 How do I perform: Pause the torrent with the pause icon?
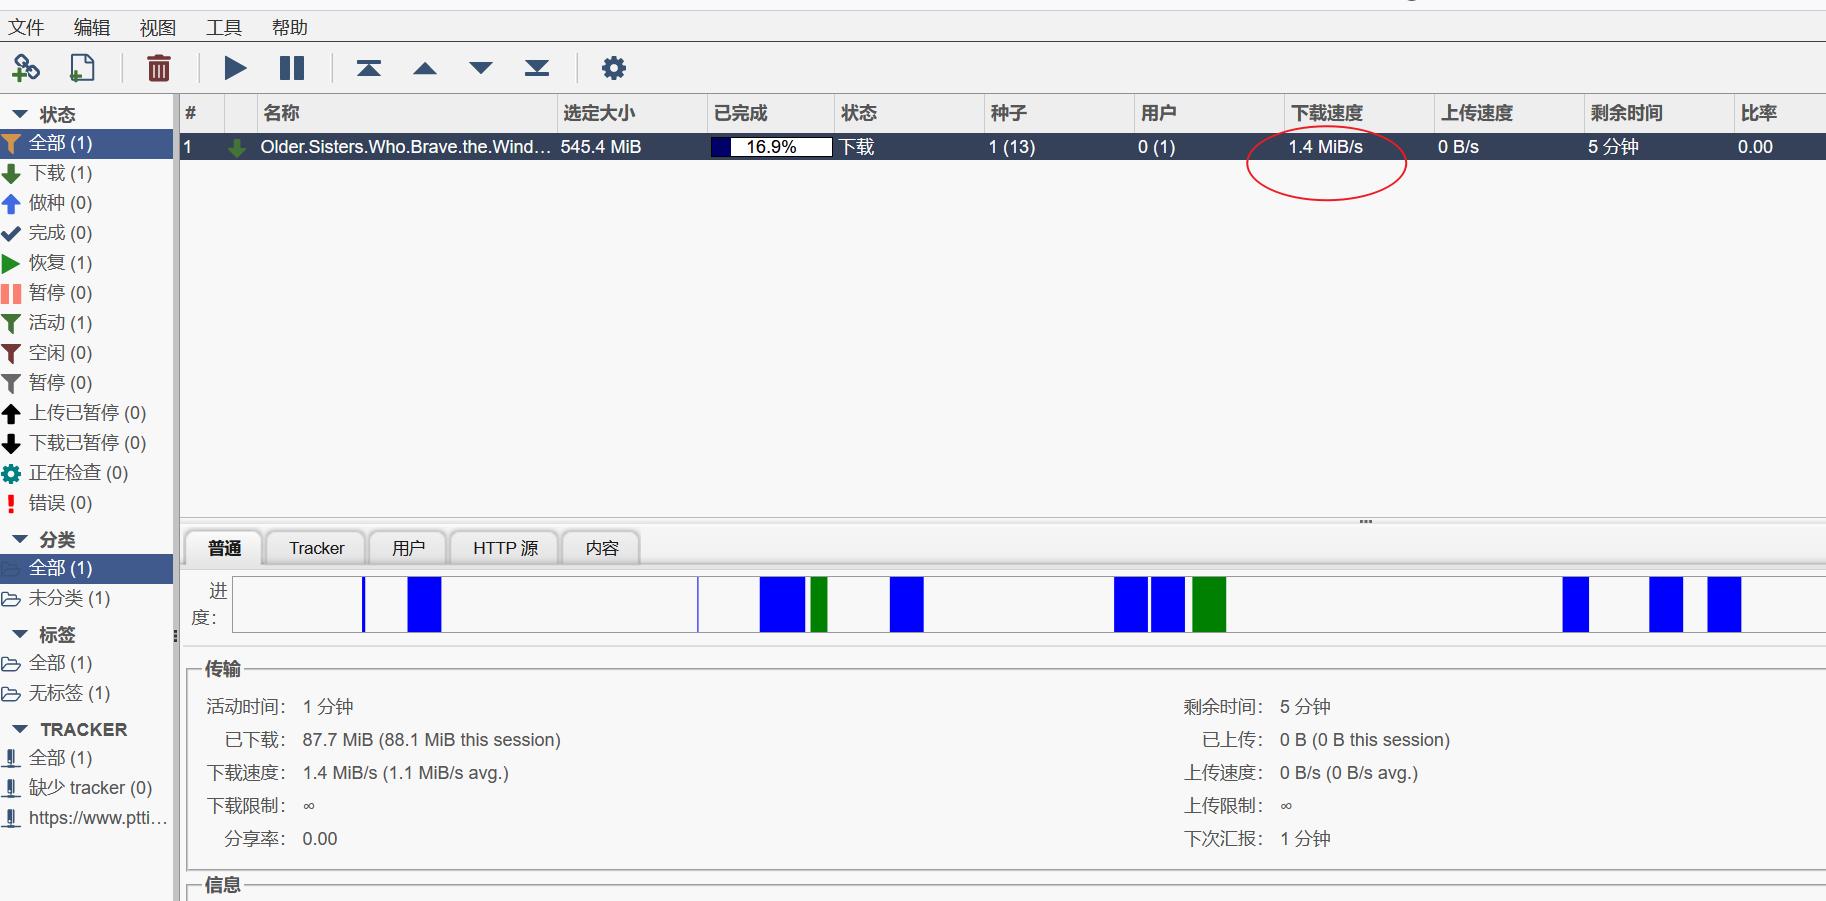pos(292,67)
